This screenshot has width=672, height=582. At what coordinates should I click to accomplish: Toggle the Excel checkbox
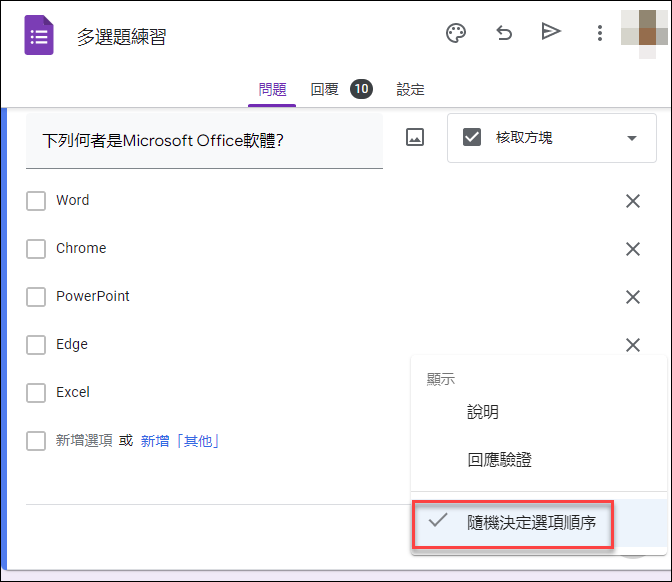pyautogui.click(x=36, y=393)
